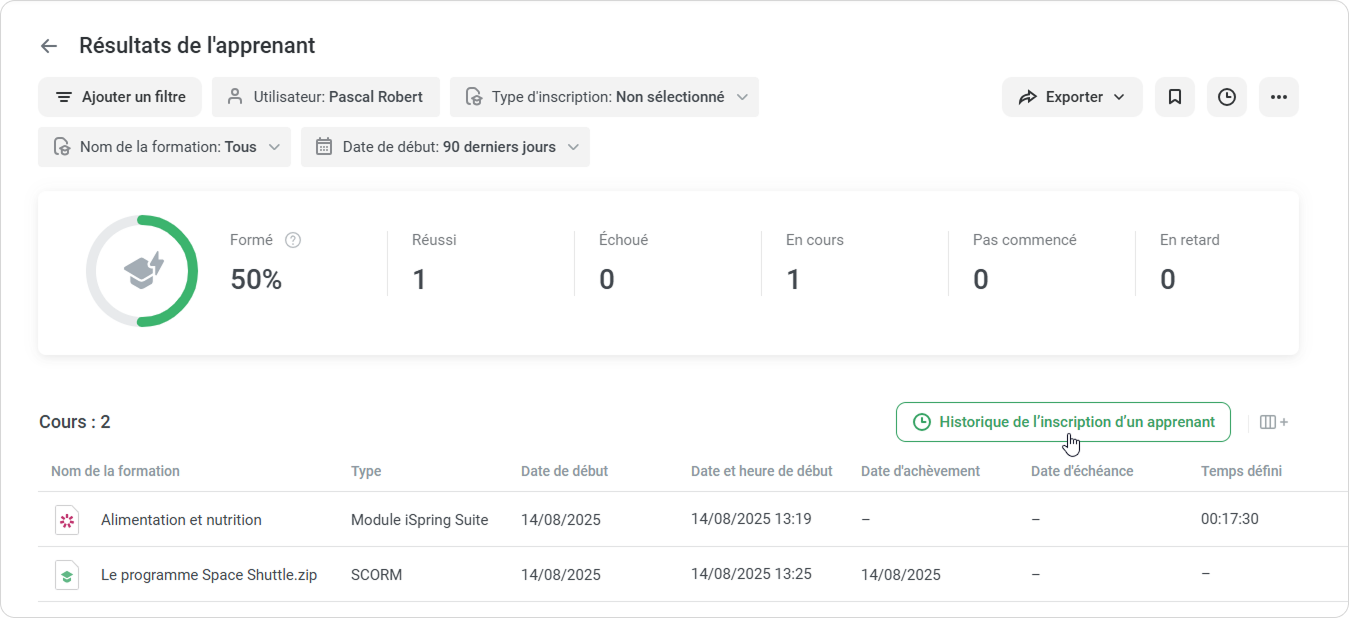Open the Nom de la formation dropdown
This screenshot has width=1349, height=618.
click(x=164, y=147)
